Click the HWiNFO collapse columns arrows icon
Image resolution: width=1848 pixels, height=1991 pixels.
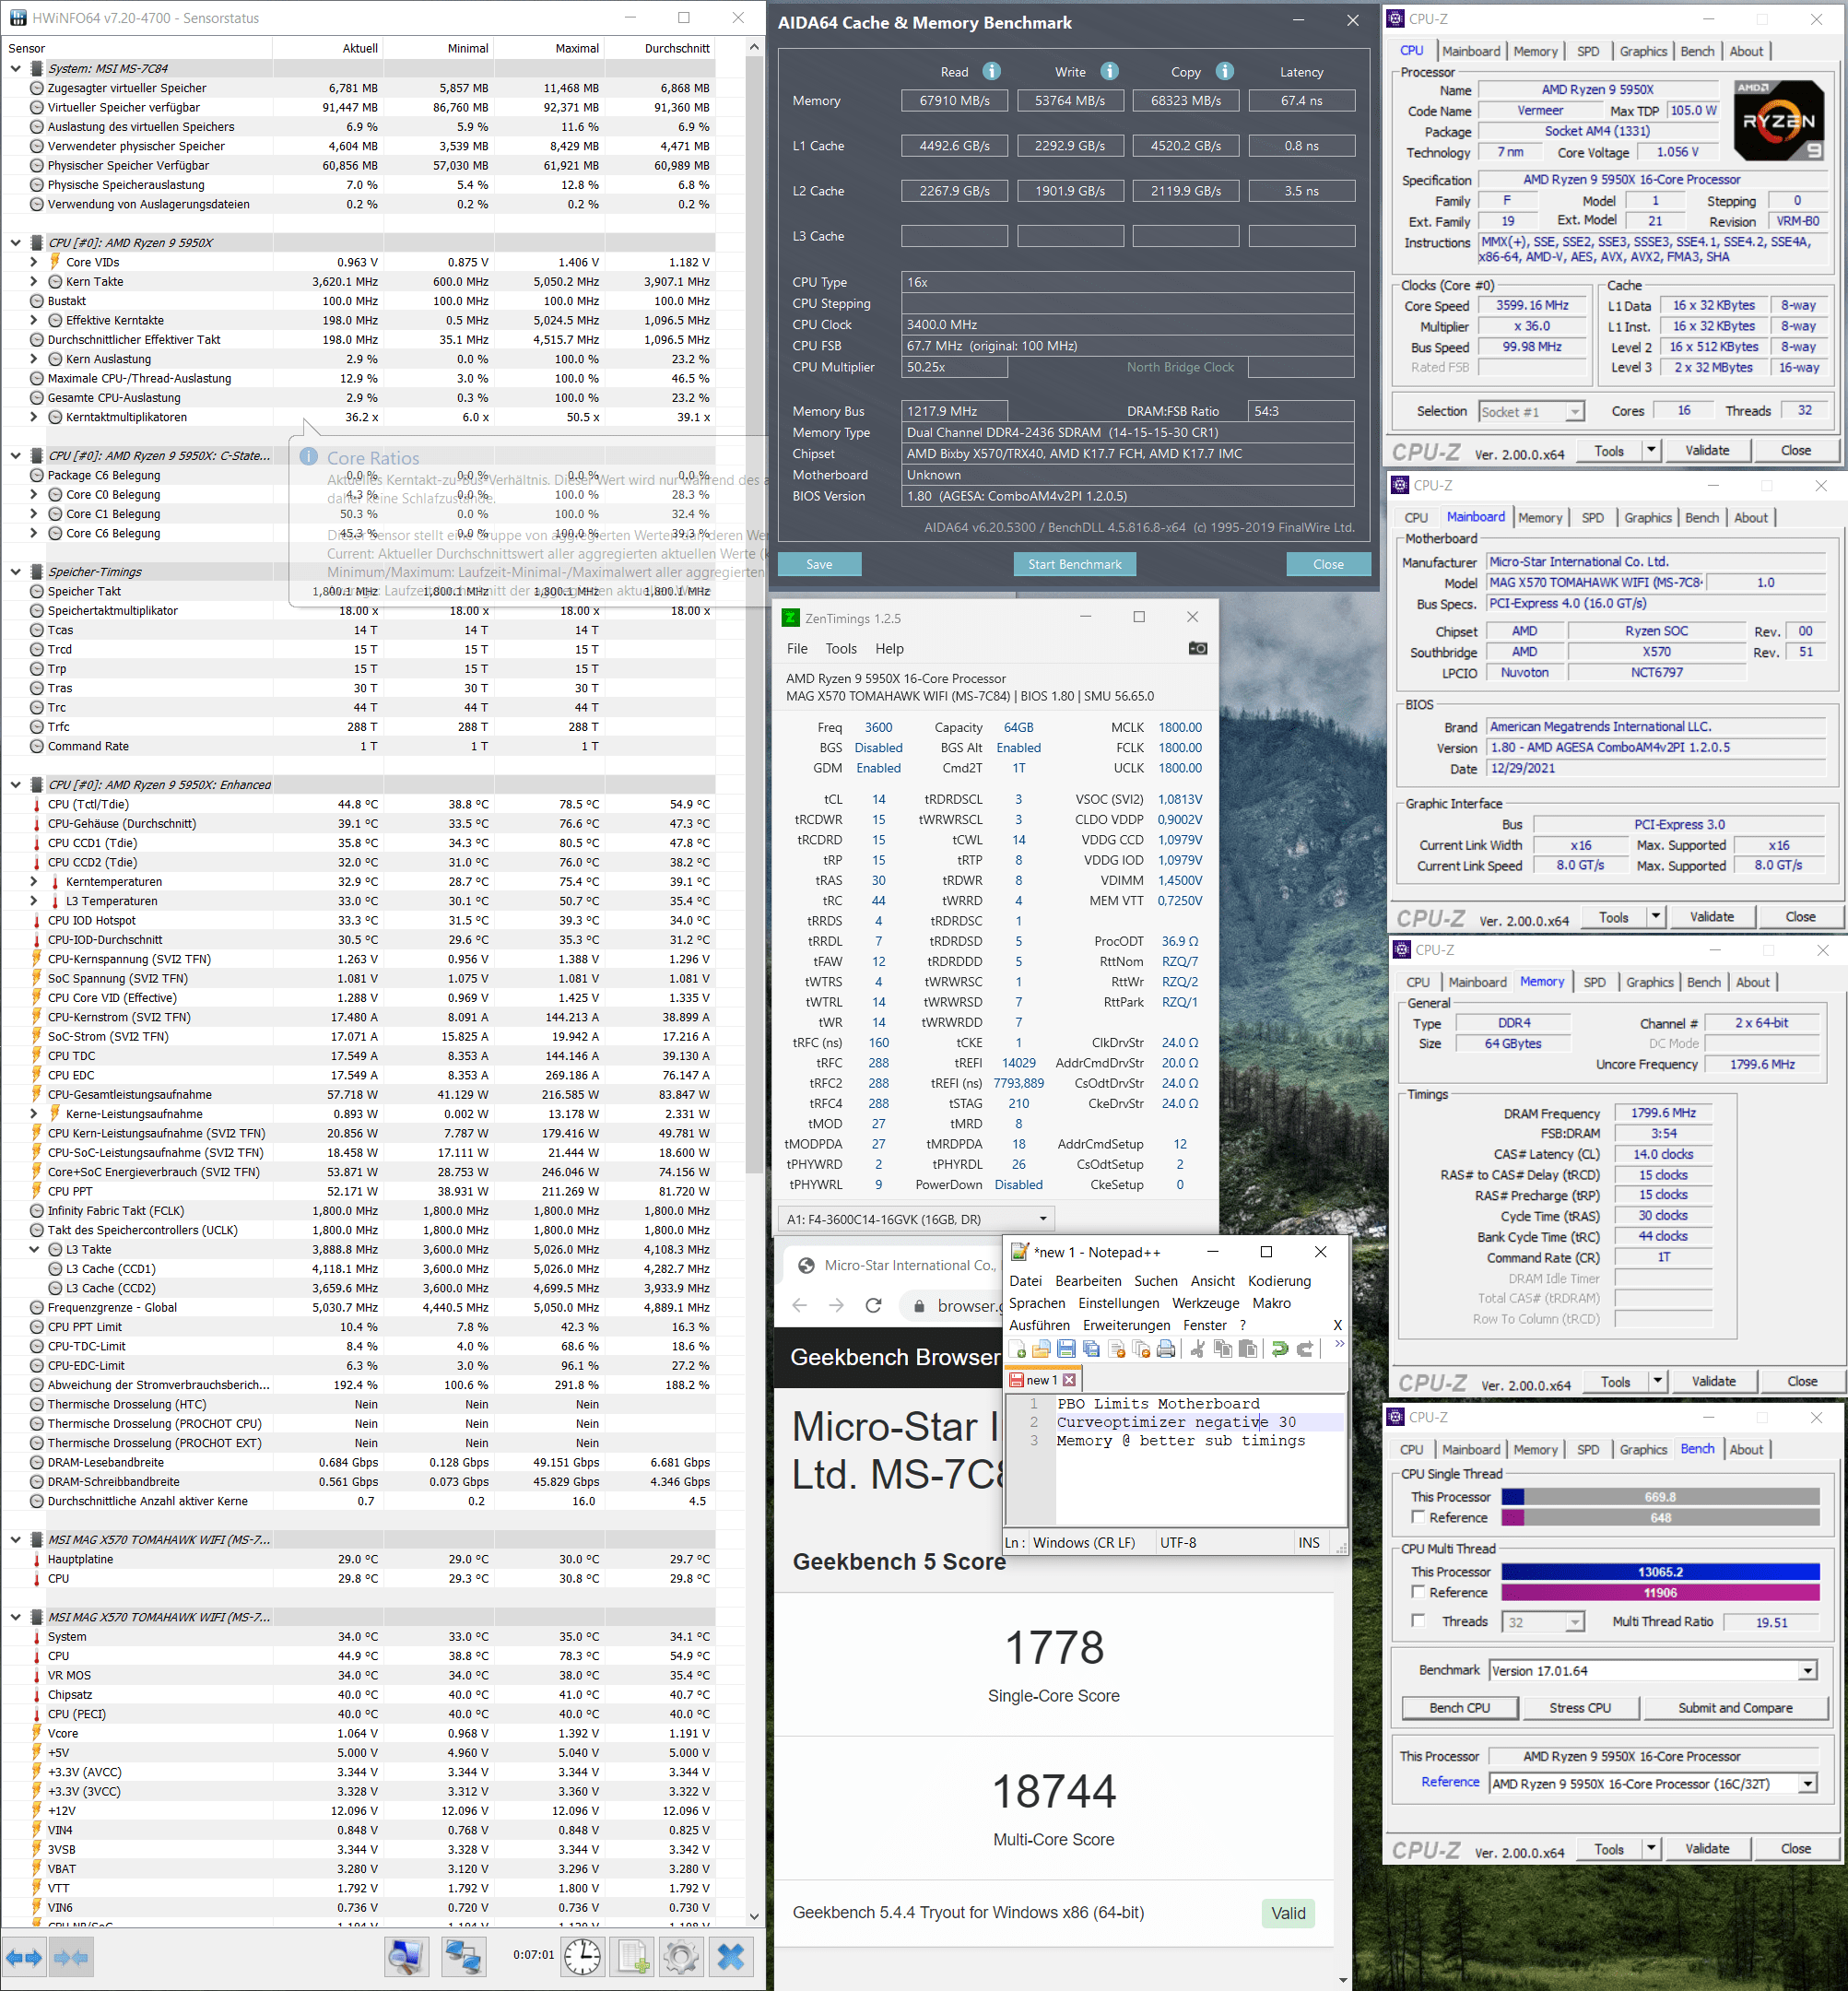tap(69, 1957)
